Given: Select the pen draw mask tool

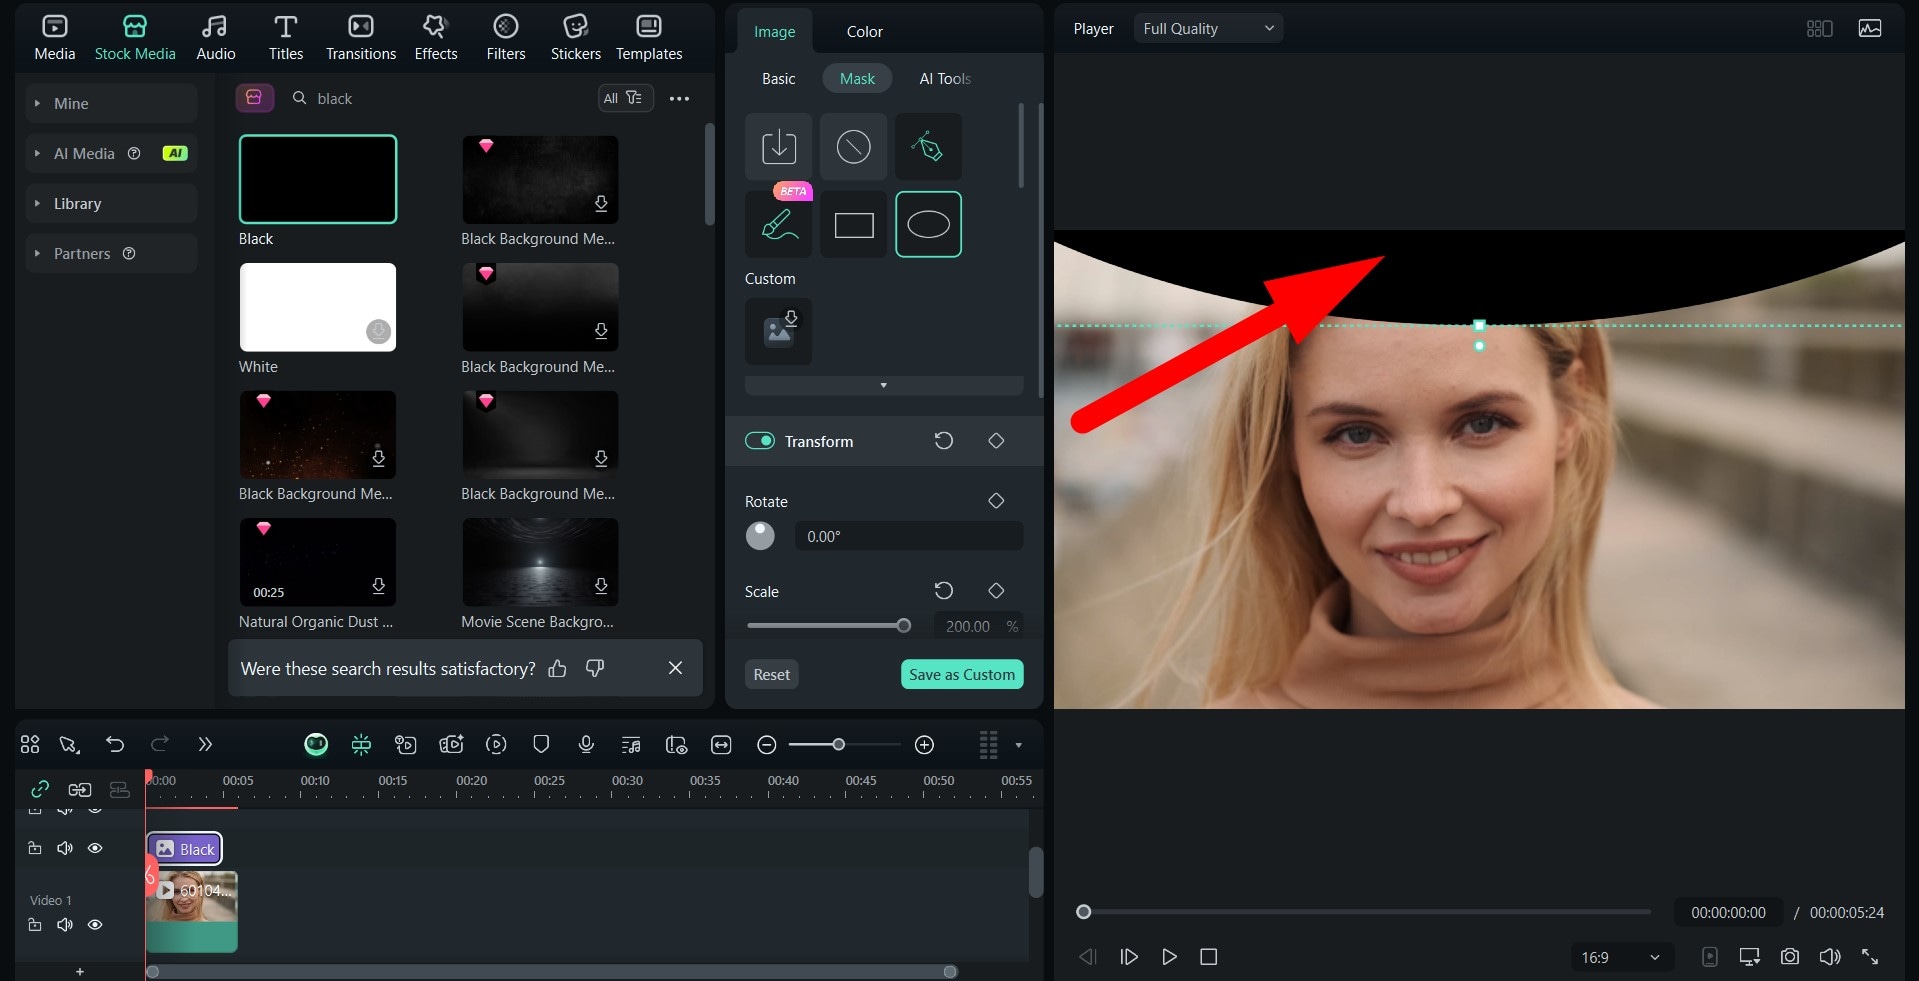Looking at the screenshot, I should click(x=928, y=147).
